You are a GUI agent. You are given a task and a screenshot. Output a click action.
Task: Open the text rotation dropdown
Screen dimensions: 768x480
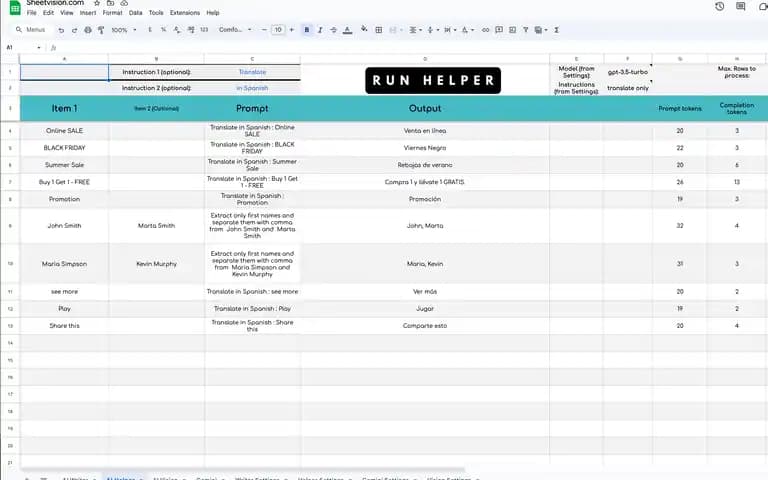(467, 30)
